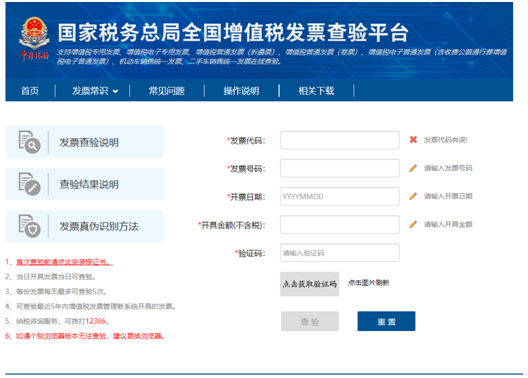This screenshot has width=528, height=378.
Task: Click the shield document icon beside 发票真伪识别方法
Action: pos(29,226)
